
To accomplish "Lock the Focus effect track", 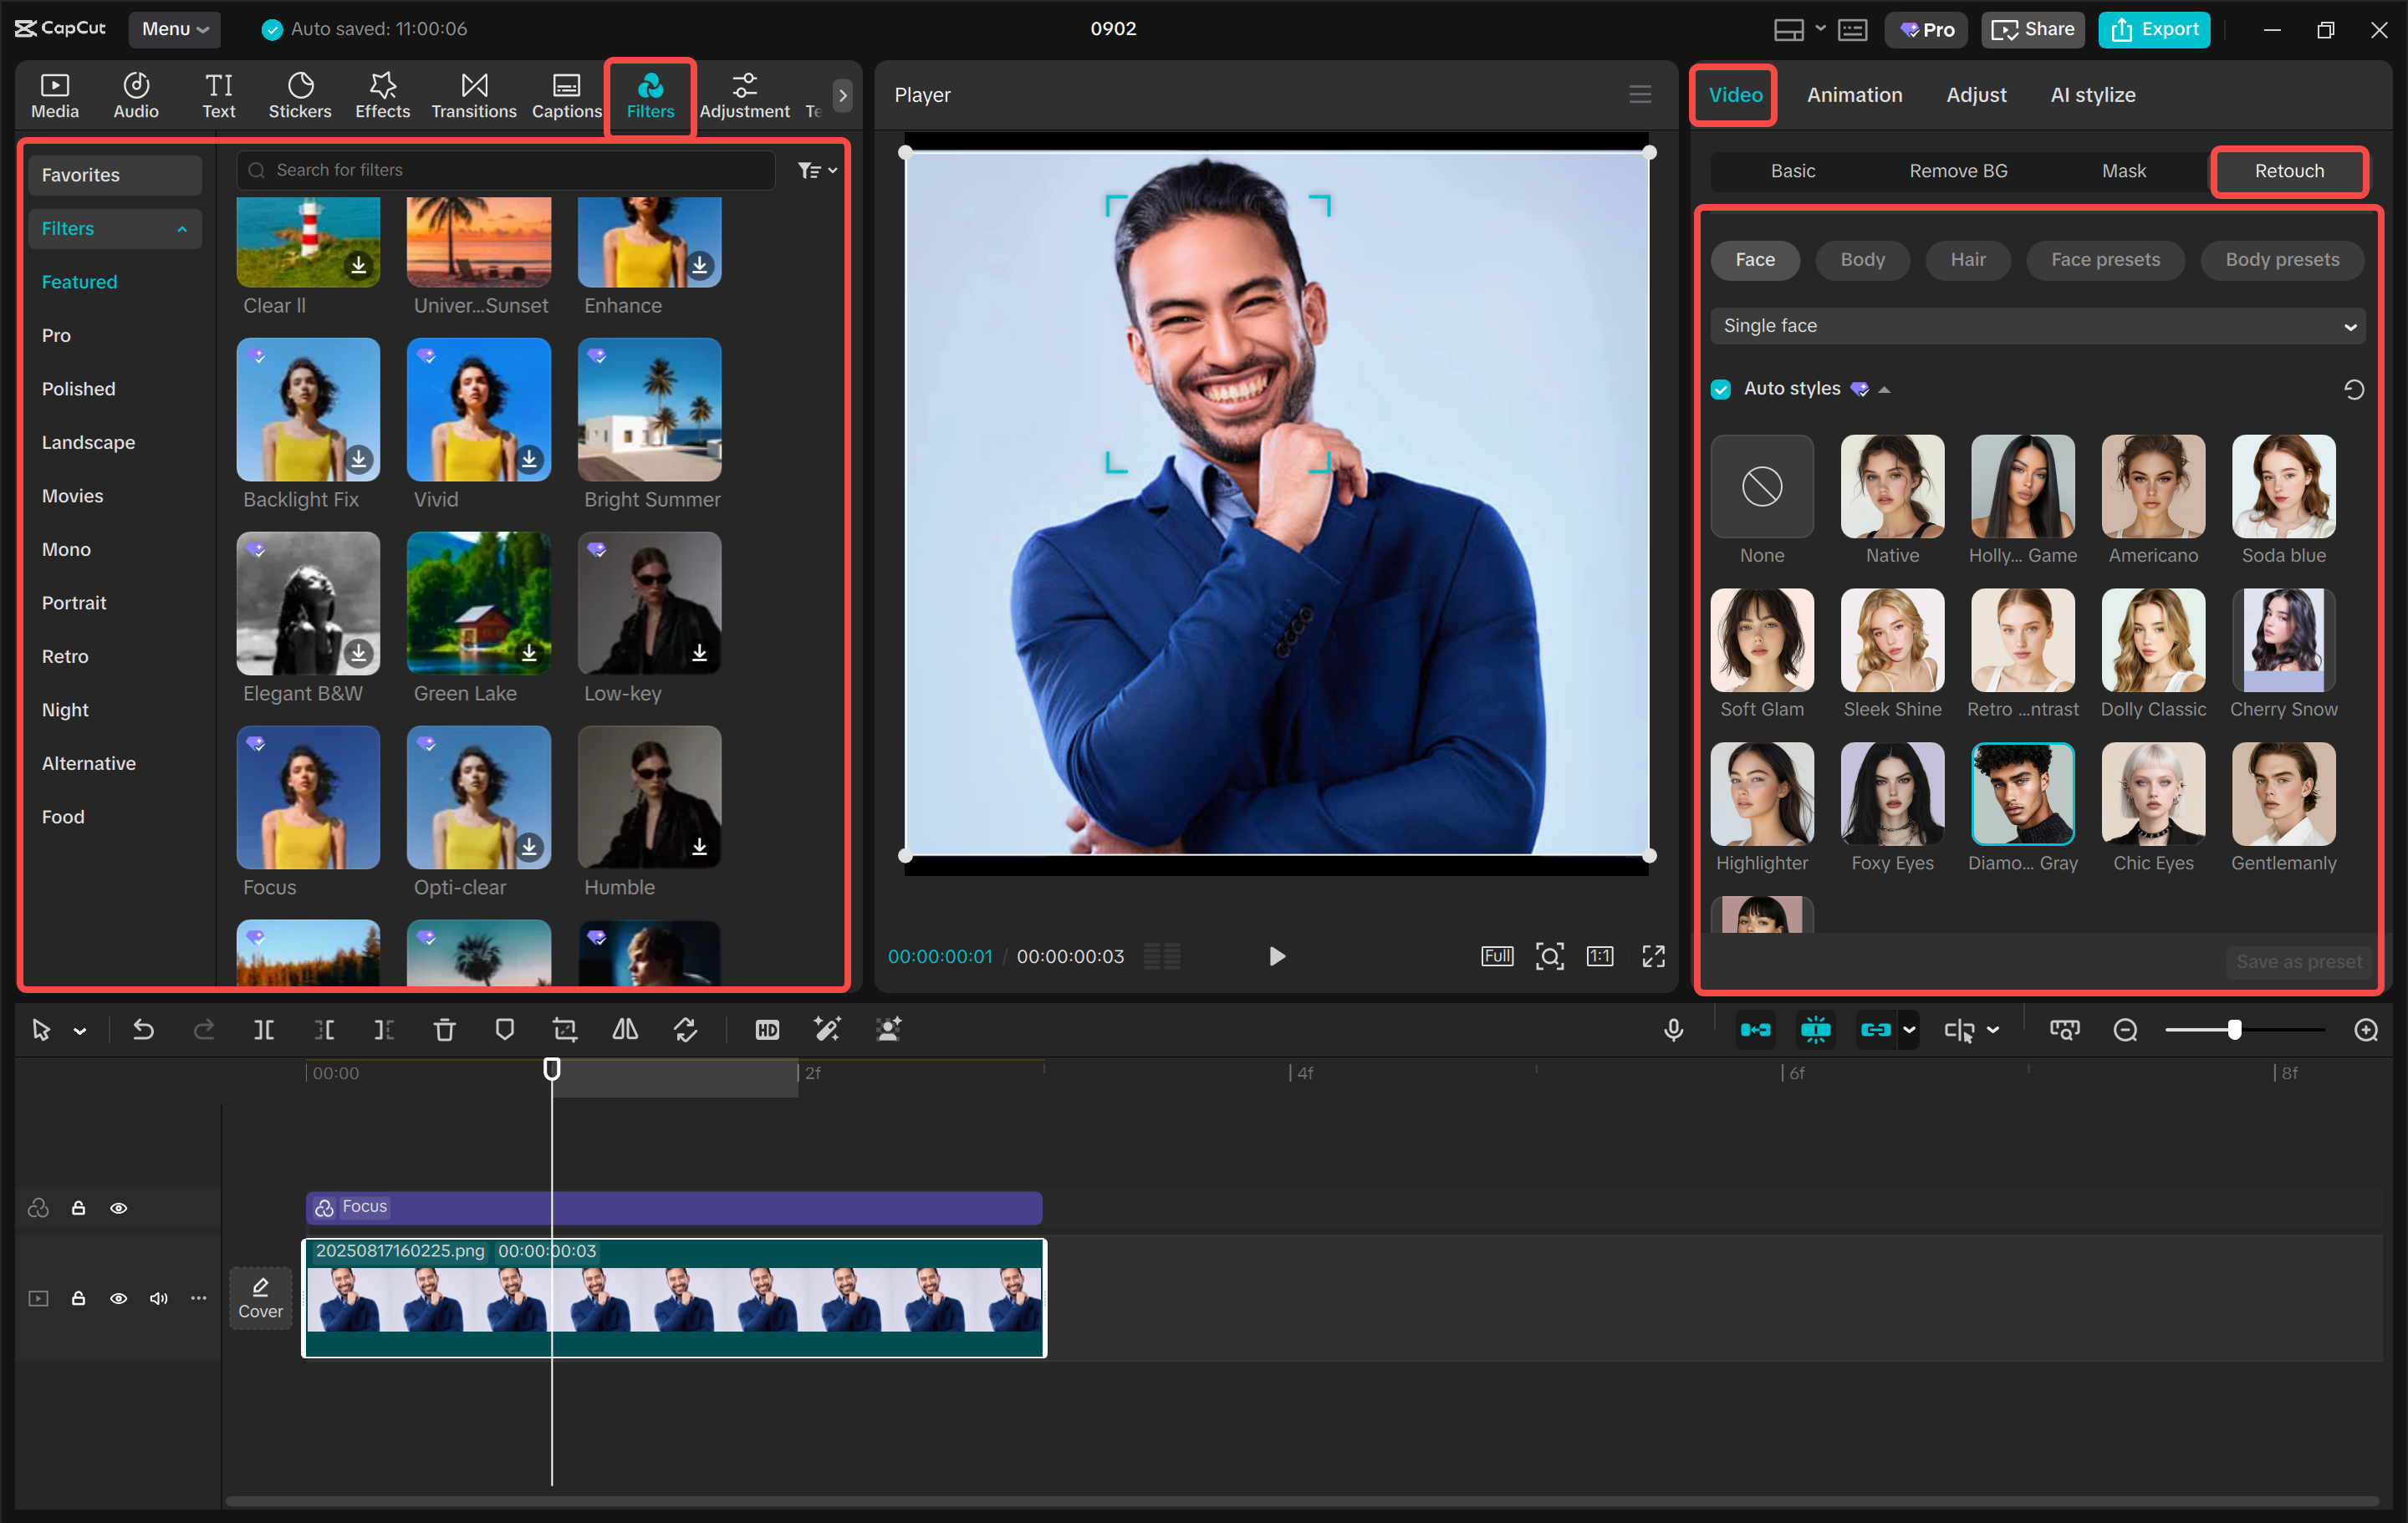I will (79, 1208).
